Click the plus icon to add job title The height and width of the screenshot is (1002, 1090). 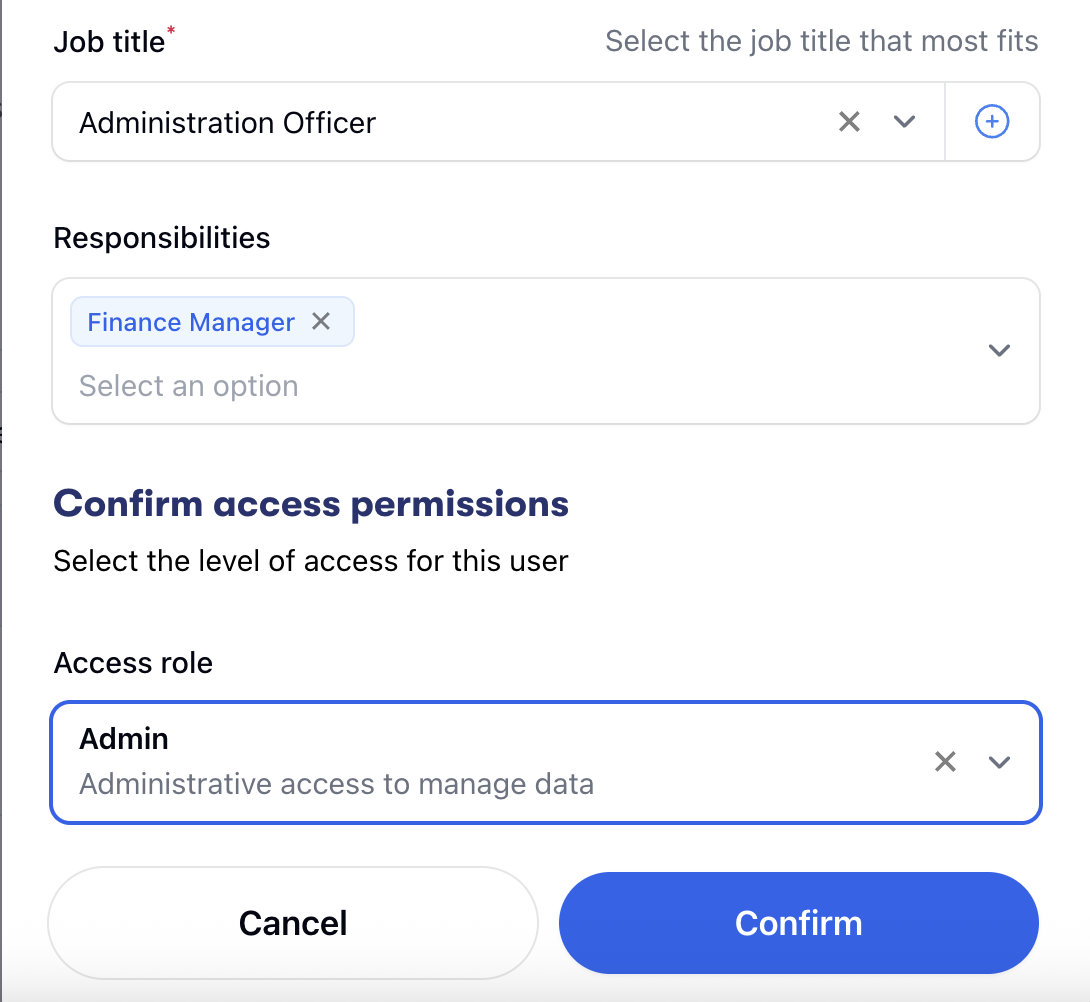coord(992,122)
